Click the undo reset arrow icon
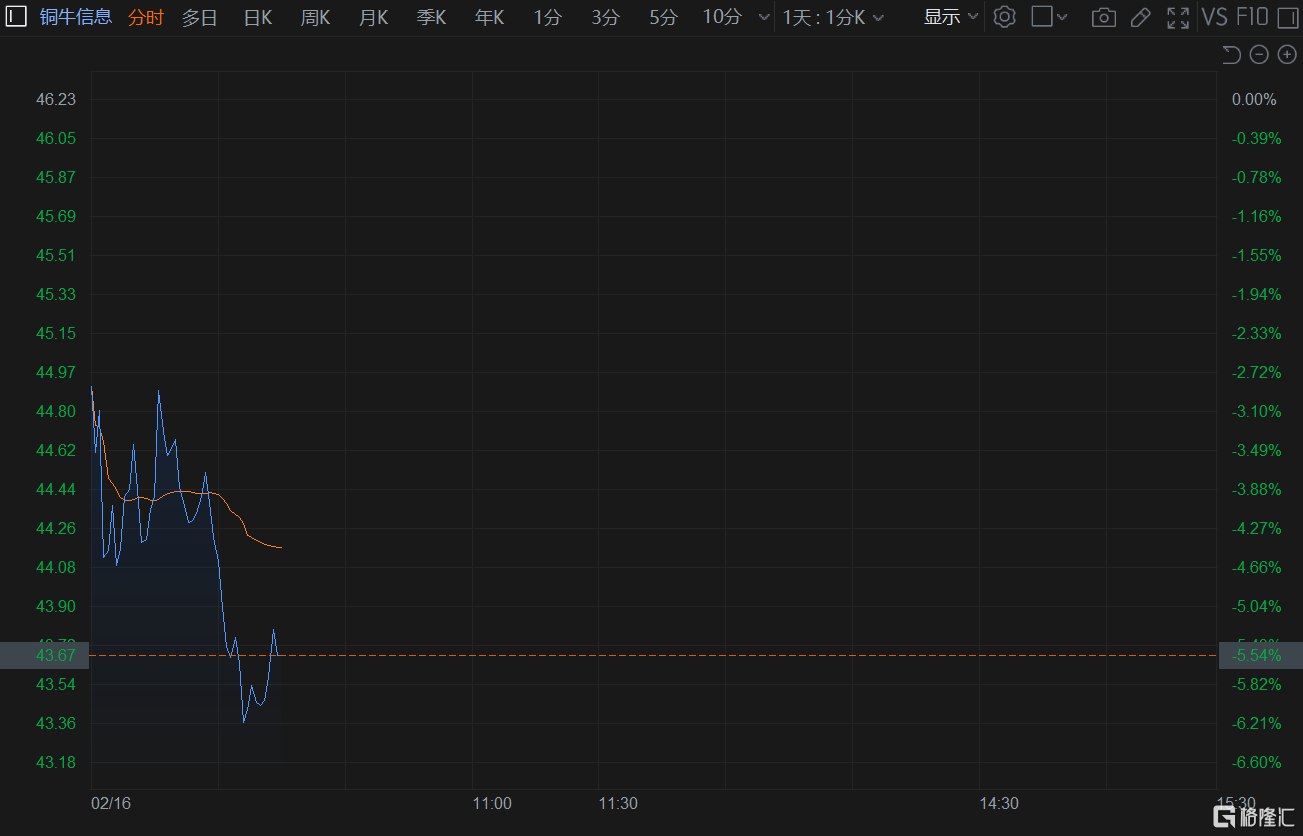Image resolution: width=1303 pixels, height=836 pixels. click(1231, 55)
